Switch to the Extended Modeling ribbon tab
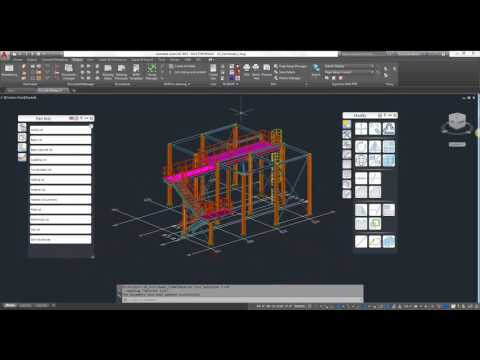 coord(55,60)
